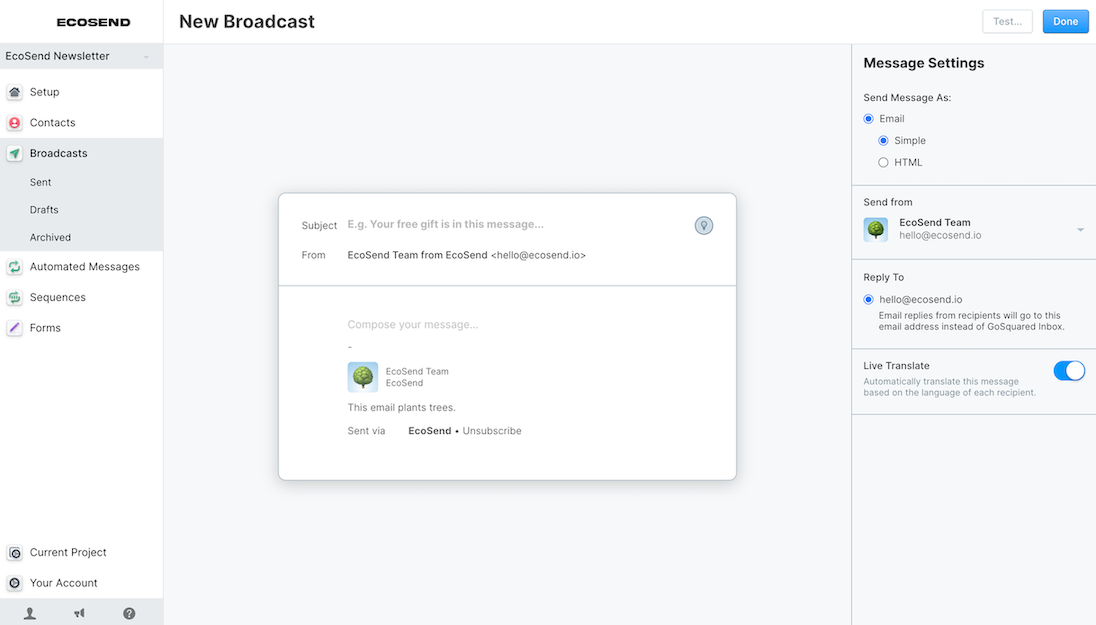Turn off the Live Translate switch
This screenshot has height=625, width=1096.
point(1069,371)
